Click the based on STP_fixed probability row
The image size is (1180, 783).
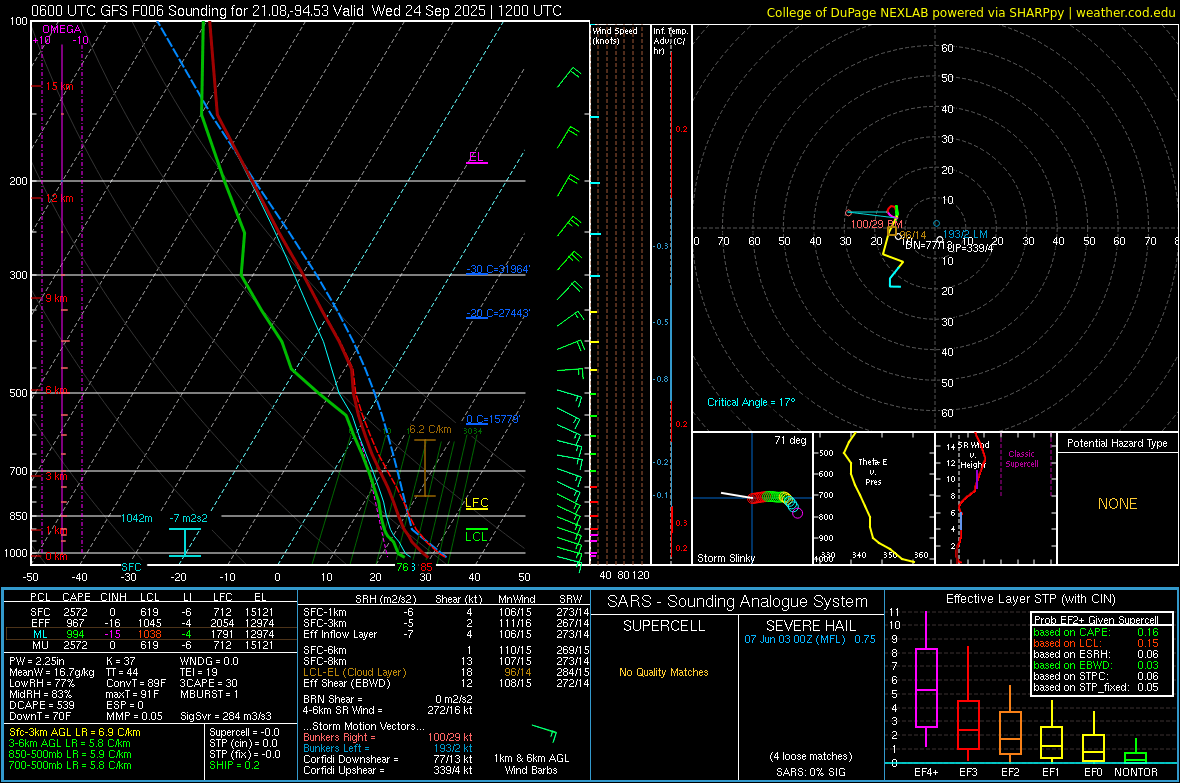click(1096, 687)
